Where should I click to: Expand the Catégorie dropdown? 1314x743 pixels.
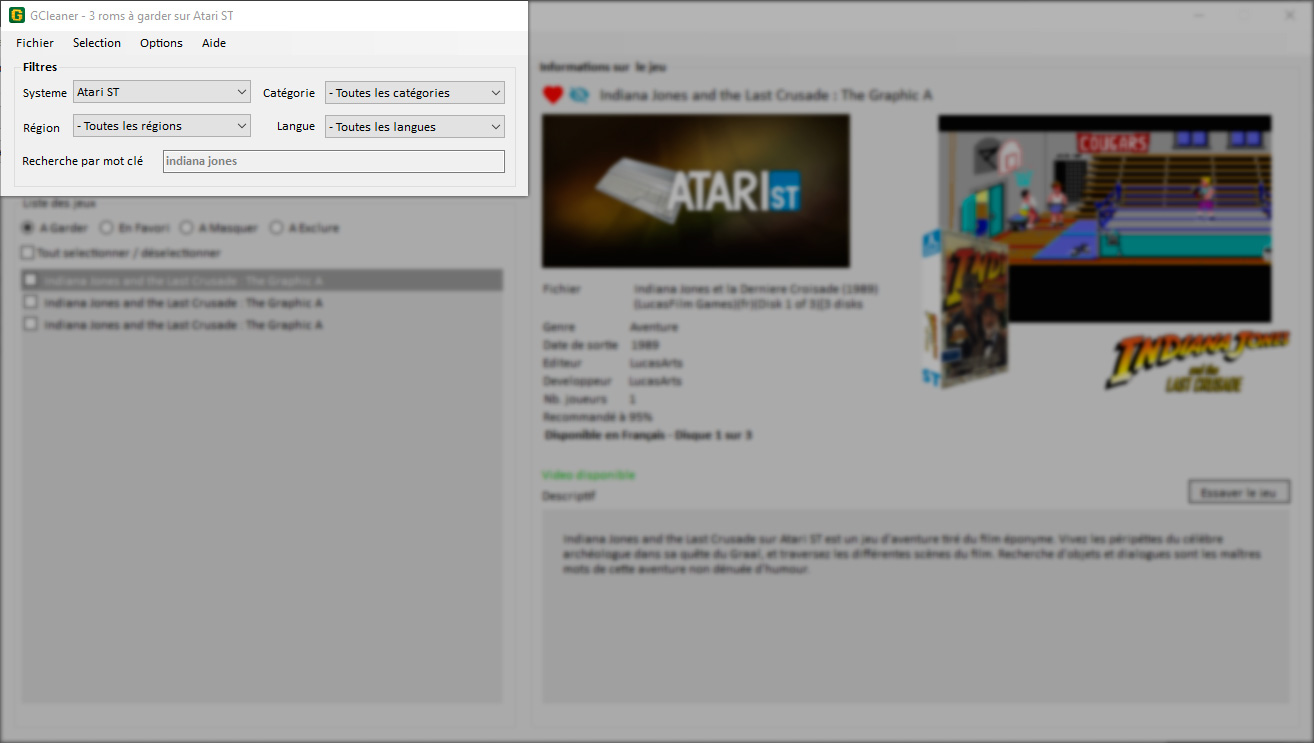coord(415,93)
